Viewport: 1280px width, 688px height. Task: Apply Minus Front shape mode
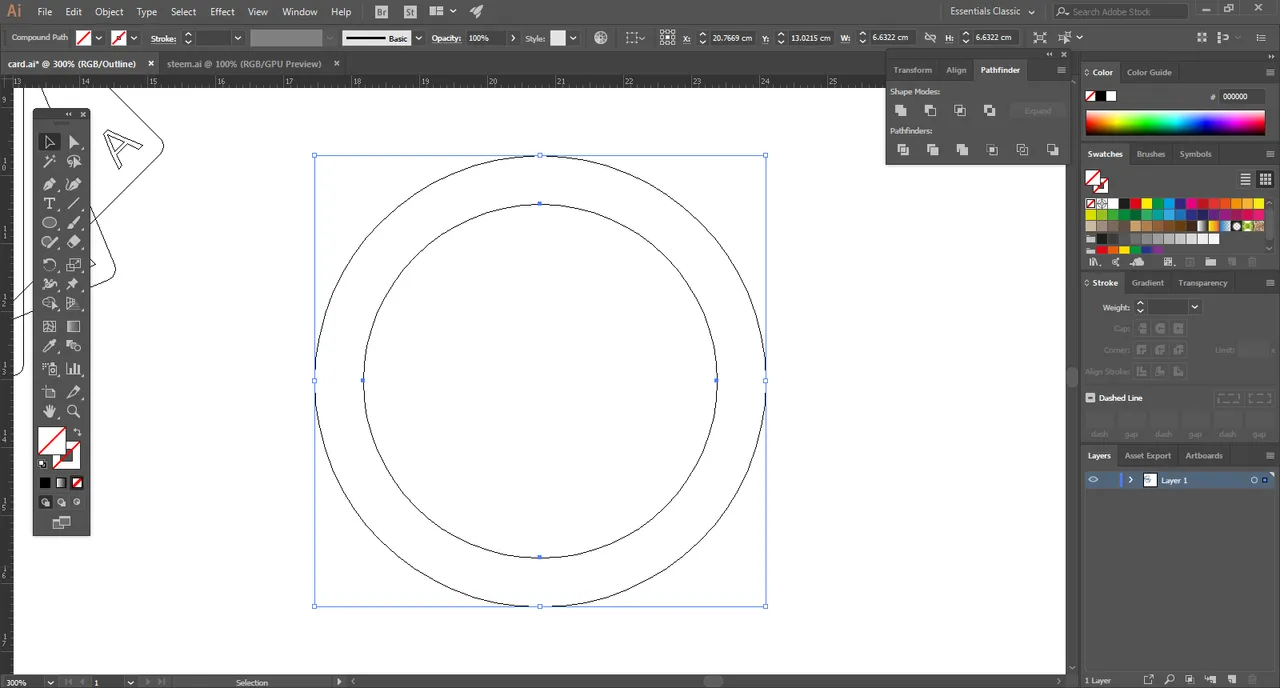(930, 110)
